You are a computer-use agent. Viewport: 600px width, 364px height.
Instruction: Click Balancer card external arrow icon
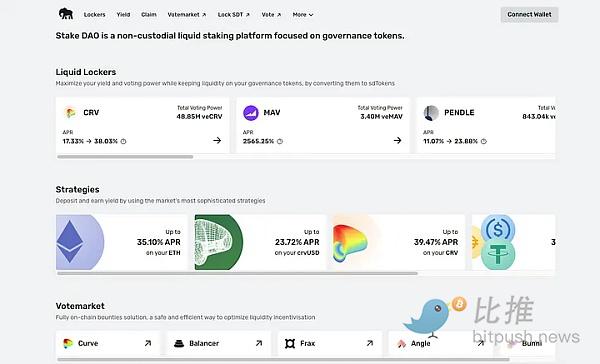(x=259, y=343)
